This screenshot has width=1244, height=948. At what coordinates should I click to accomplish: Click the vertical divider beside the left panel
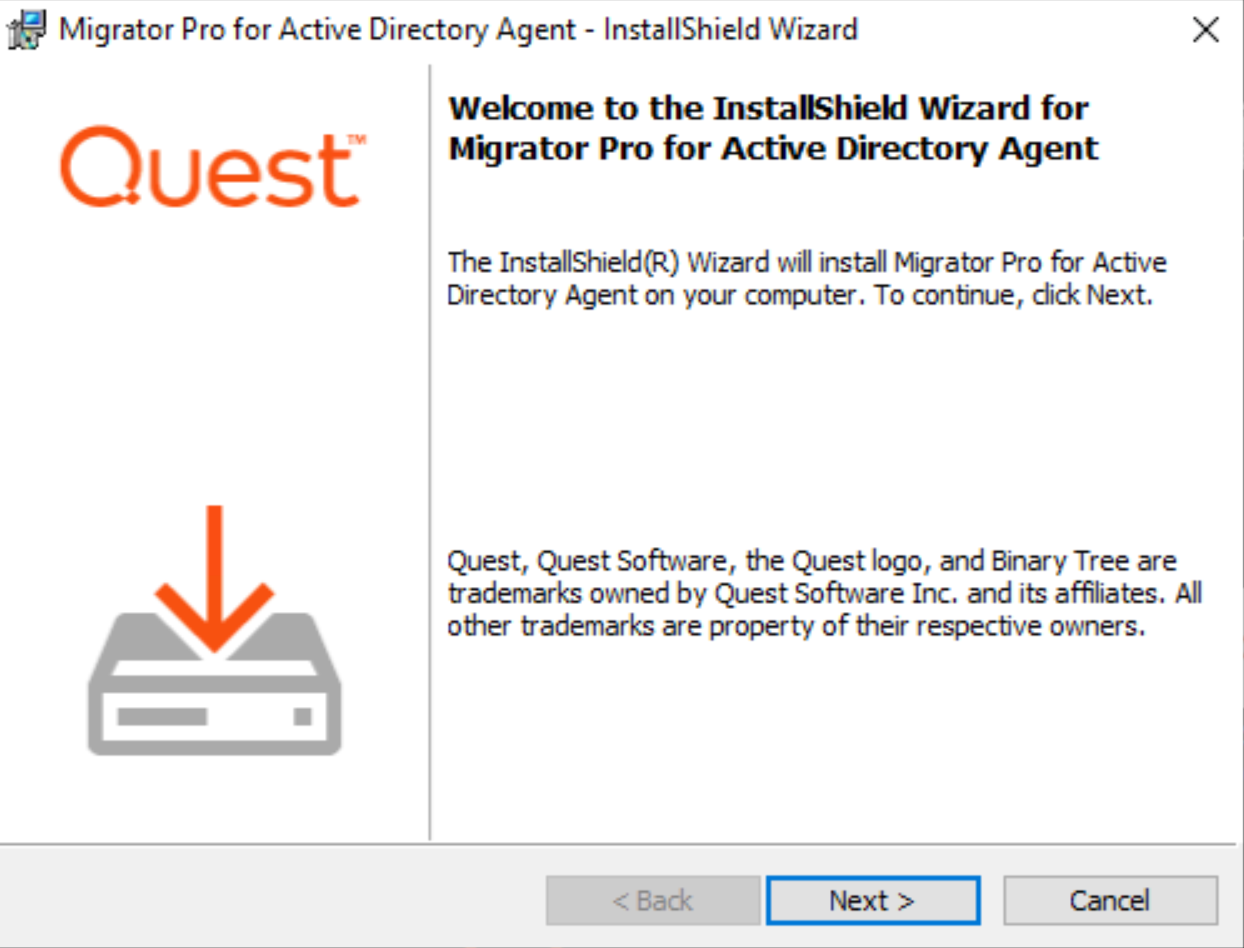(430, 450)
